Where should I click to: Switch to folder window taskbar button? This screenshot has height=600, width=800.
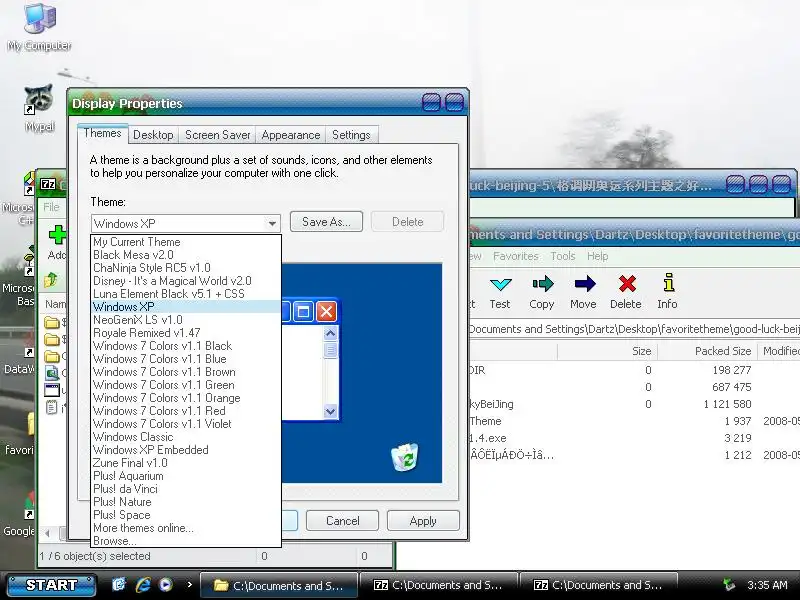[x=279, y=585]
